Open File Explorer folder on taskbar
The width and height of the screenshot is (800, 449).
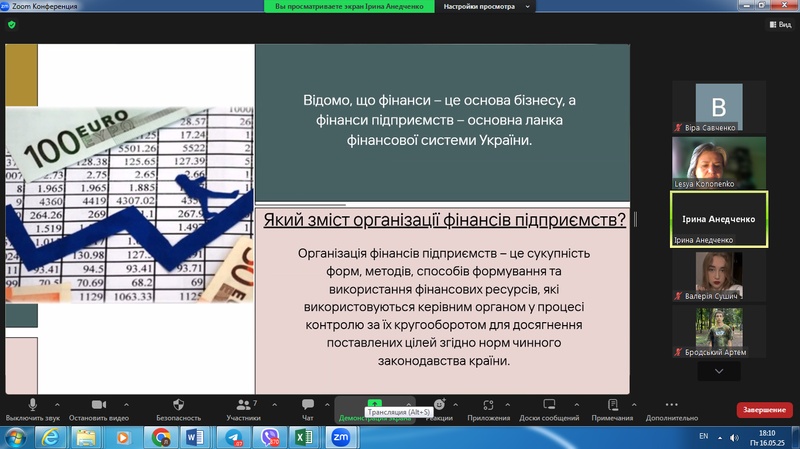coord(86,438)
